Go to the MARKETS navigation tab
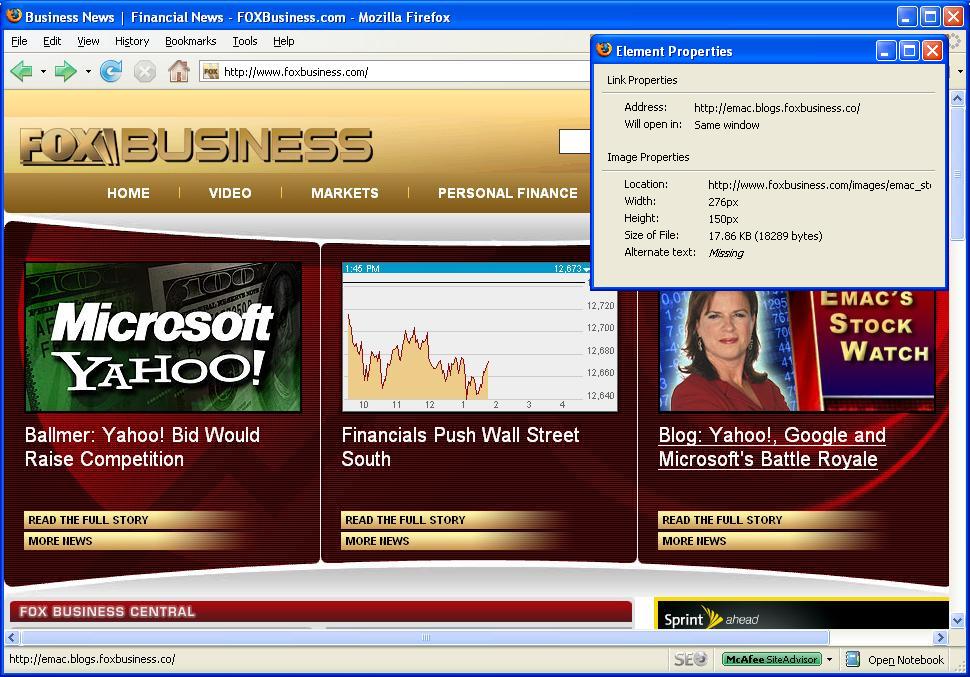 coord(345,193)
